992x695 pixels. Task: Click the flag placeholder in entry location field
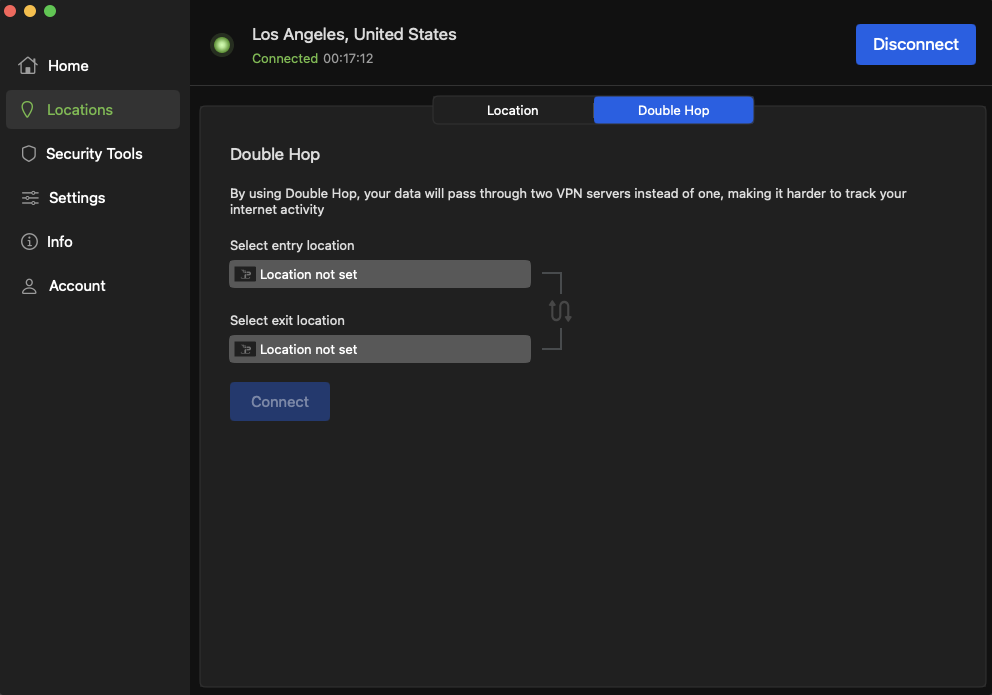click(x=245, y=274)
